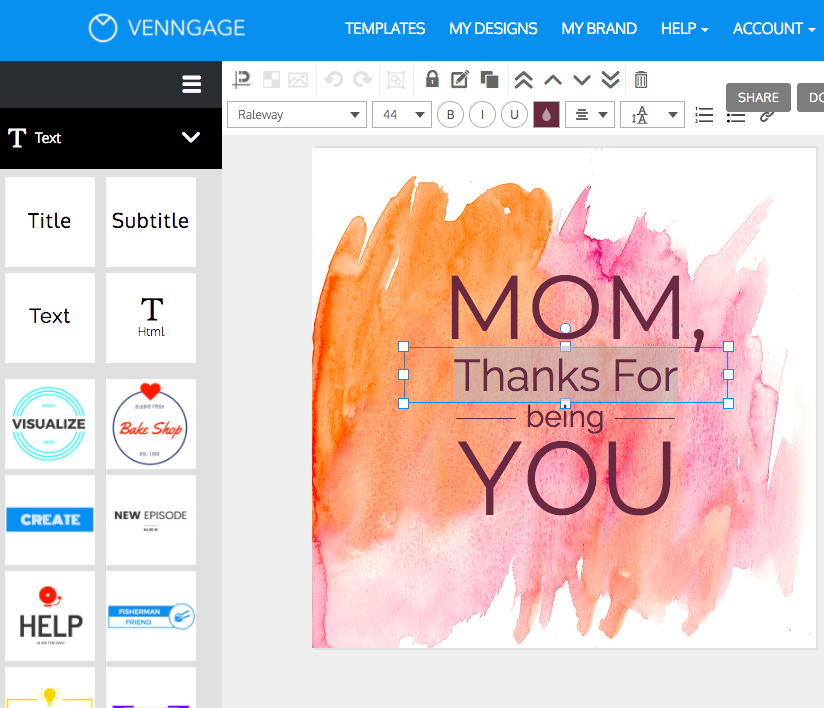Click the SHARE button
The image size is (824, 708).
pos(758,97)
